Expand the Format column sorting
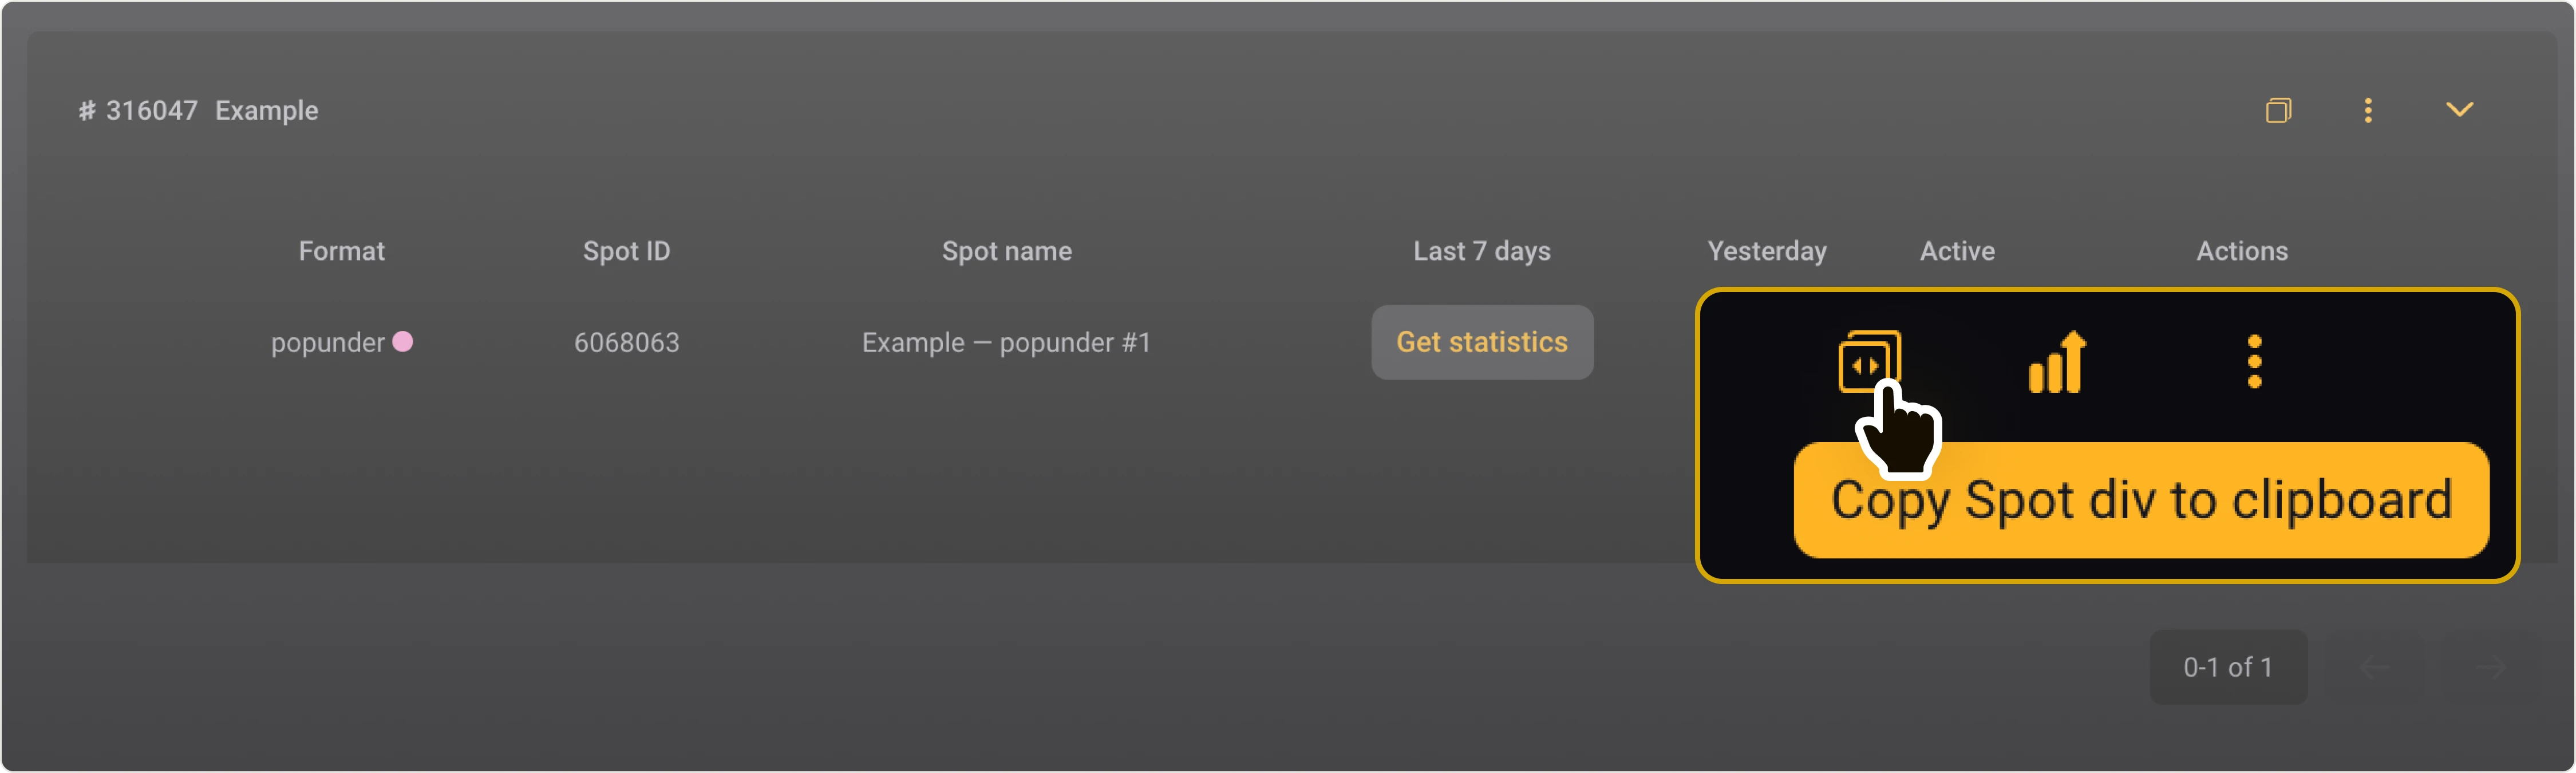 tap(341, 251)
